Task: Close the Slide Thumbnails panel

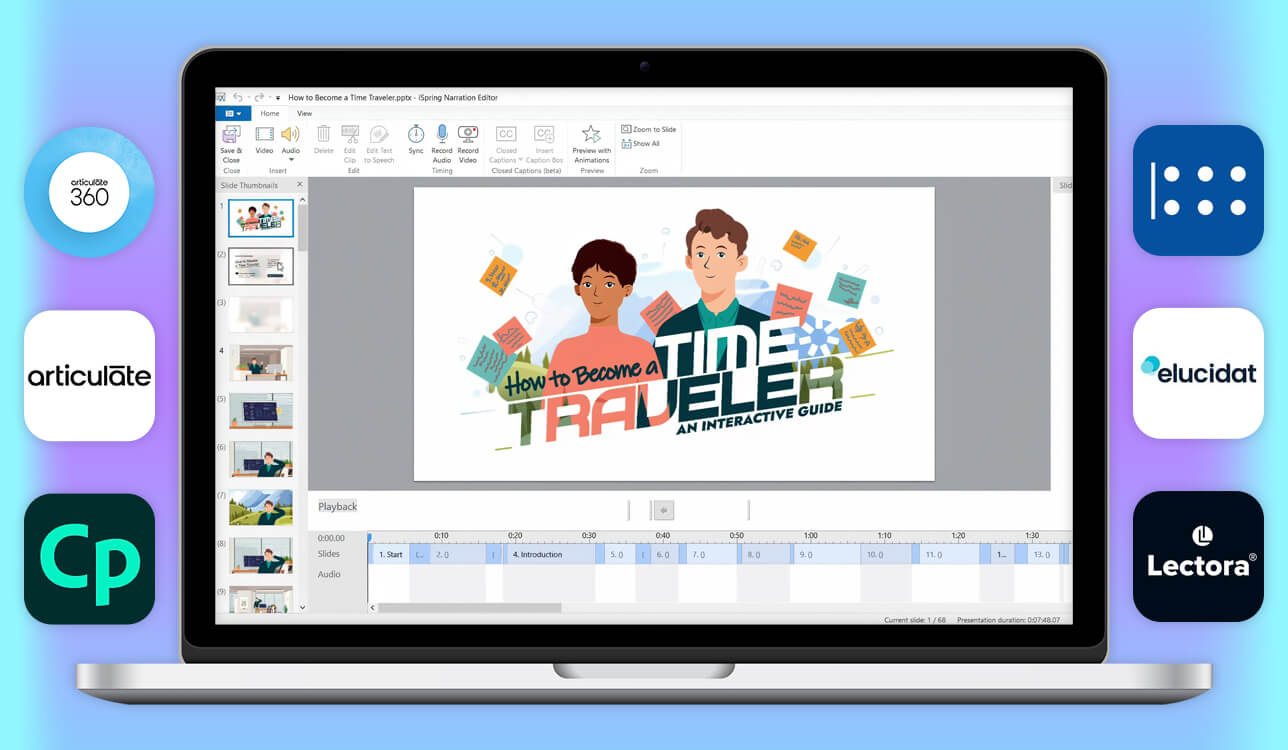Action: point(300,185)
